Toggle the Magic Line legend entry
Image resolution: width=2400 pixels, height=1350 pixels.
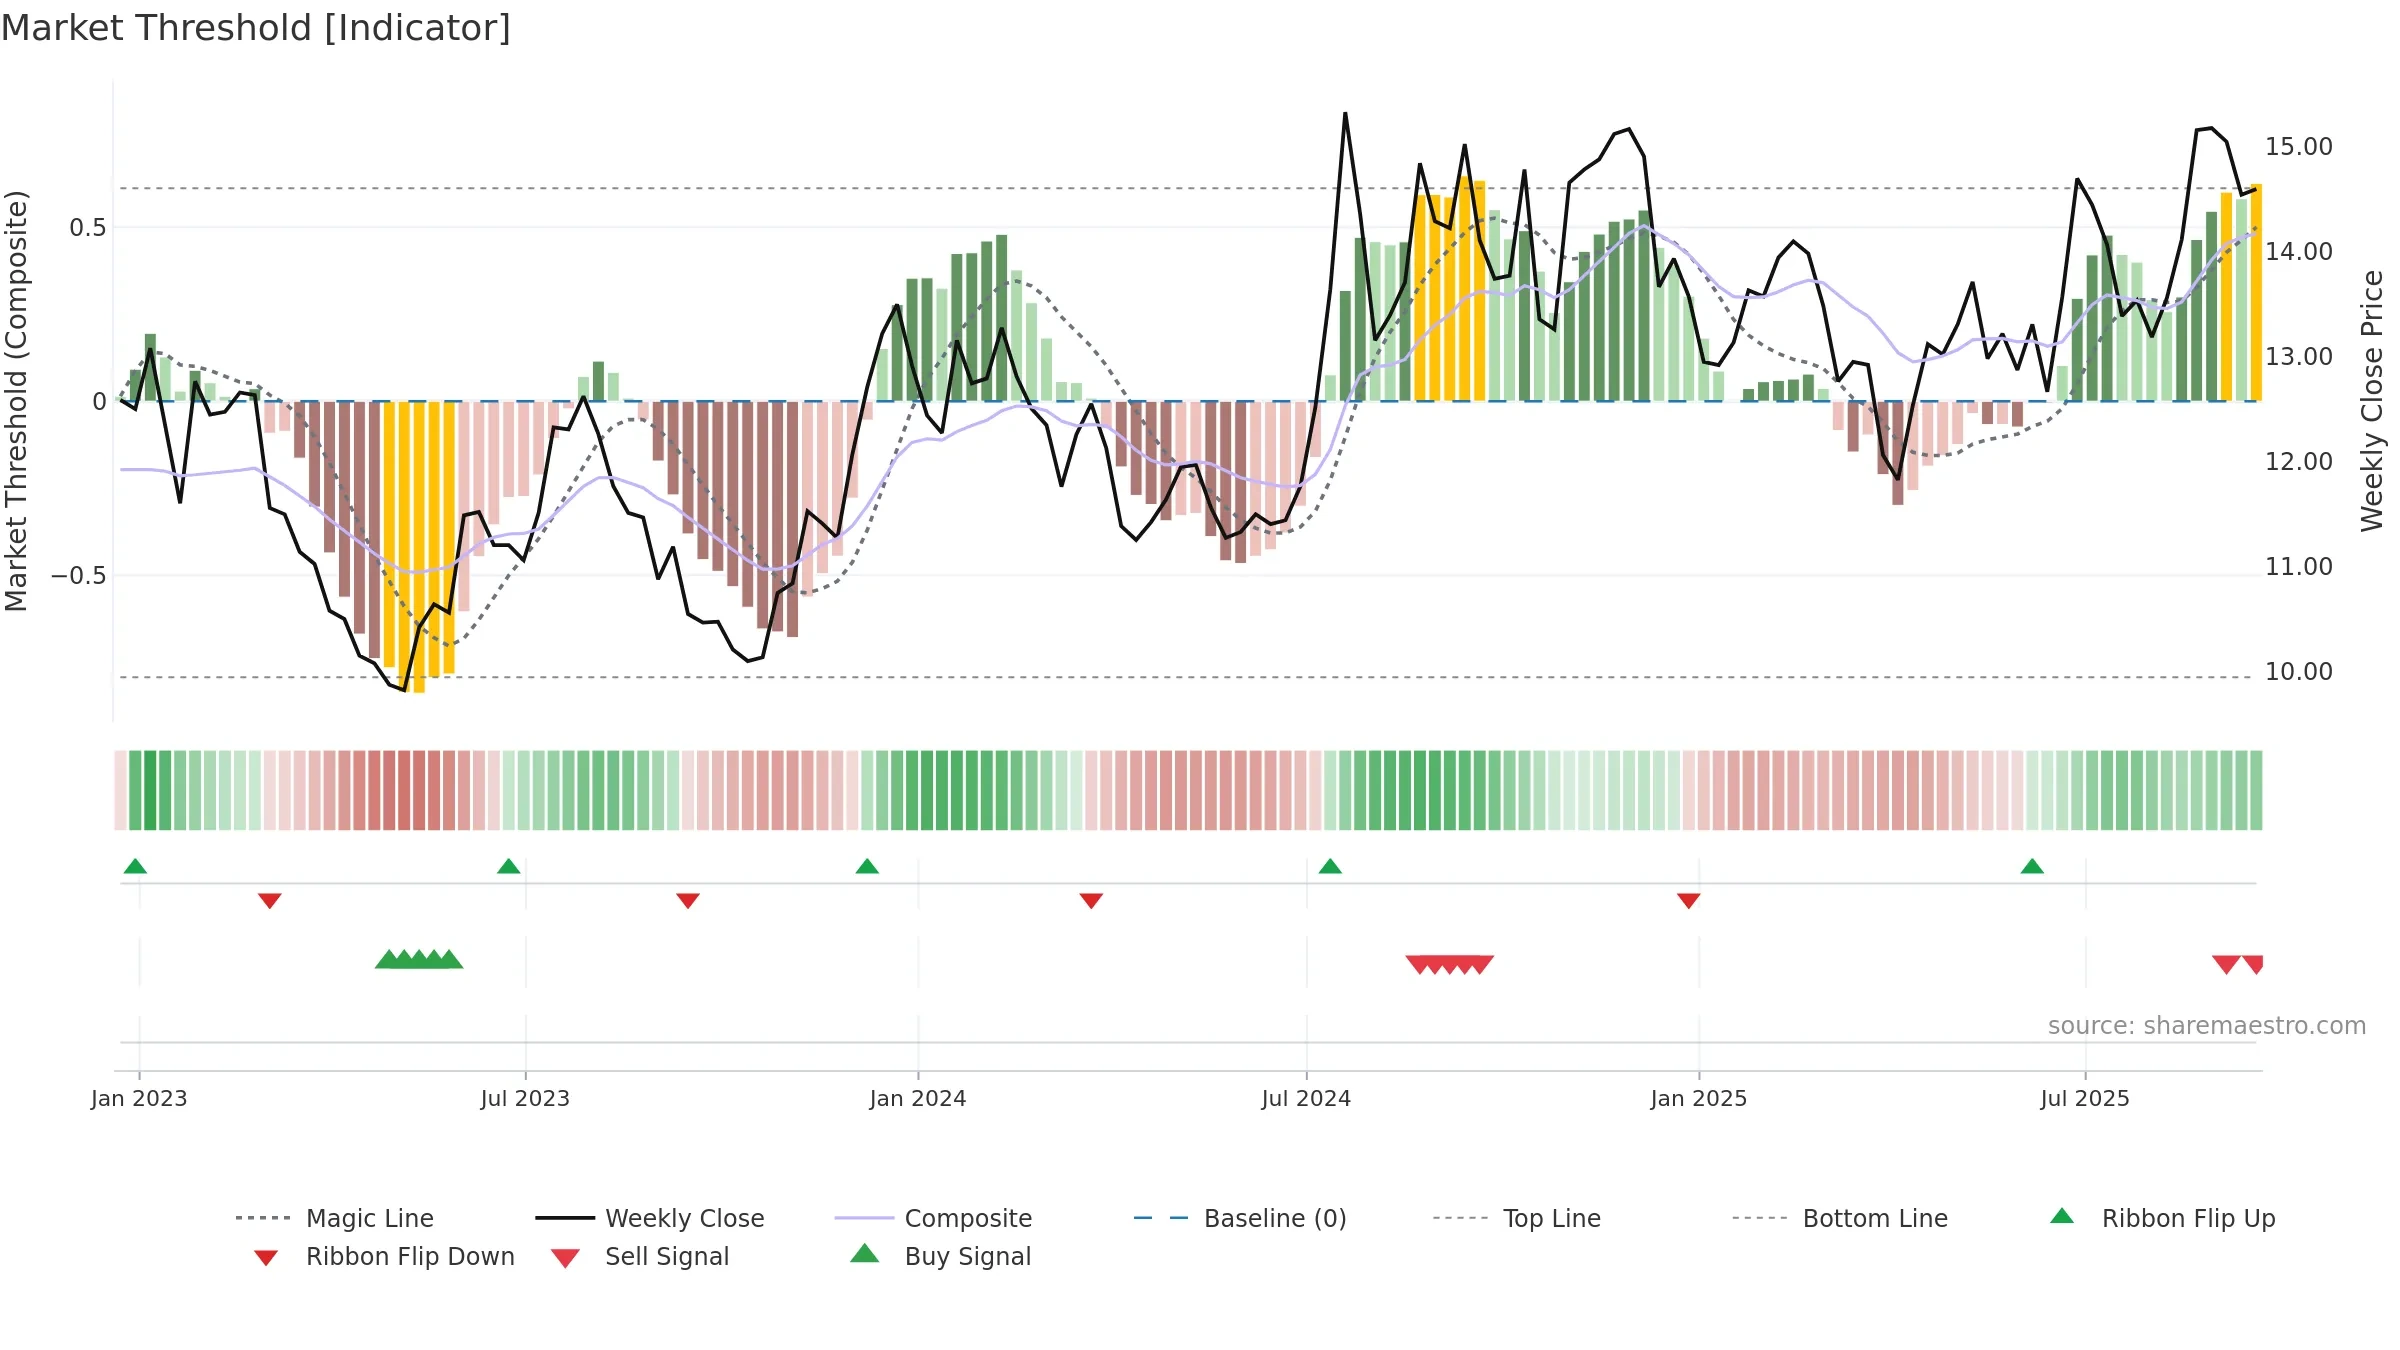click(x=335, y=1218)
